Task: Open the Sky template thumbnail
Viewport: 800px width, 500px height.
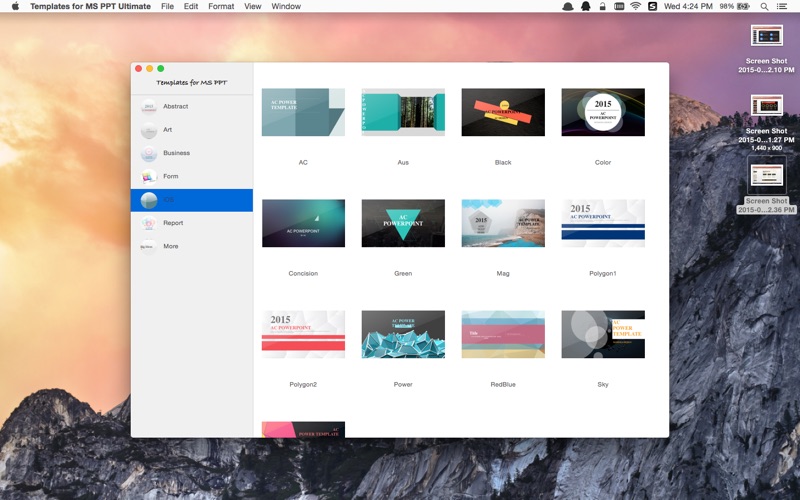Action: point(603,334)
